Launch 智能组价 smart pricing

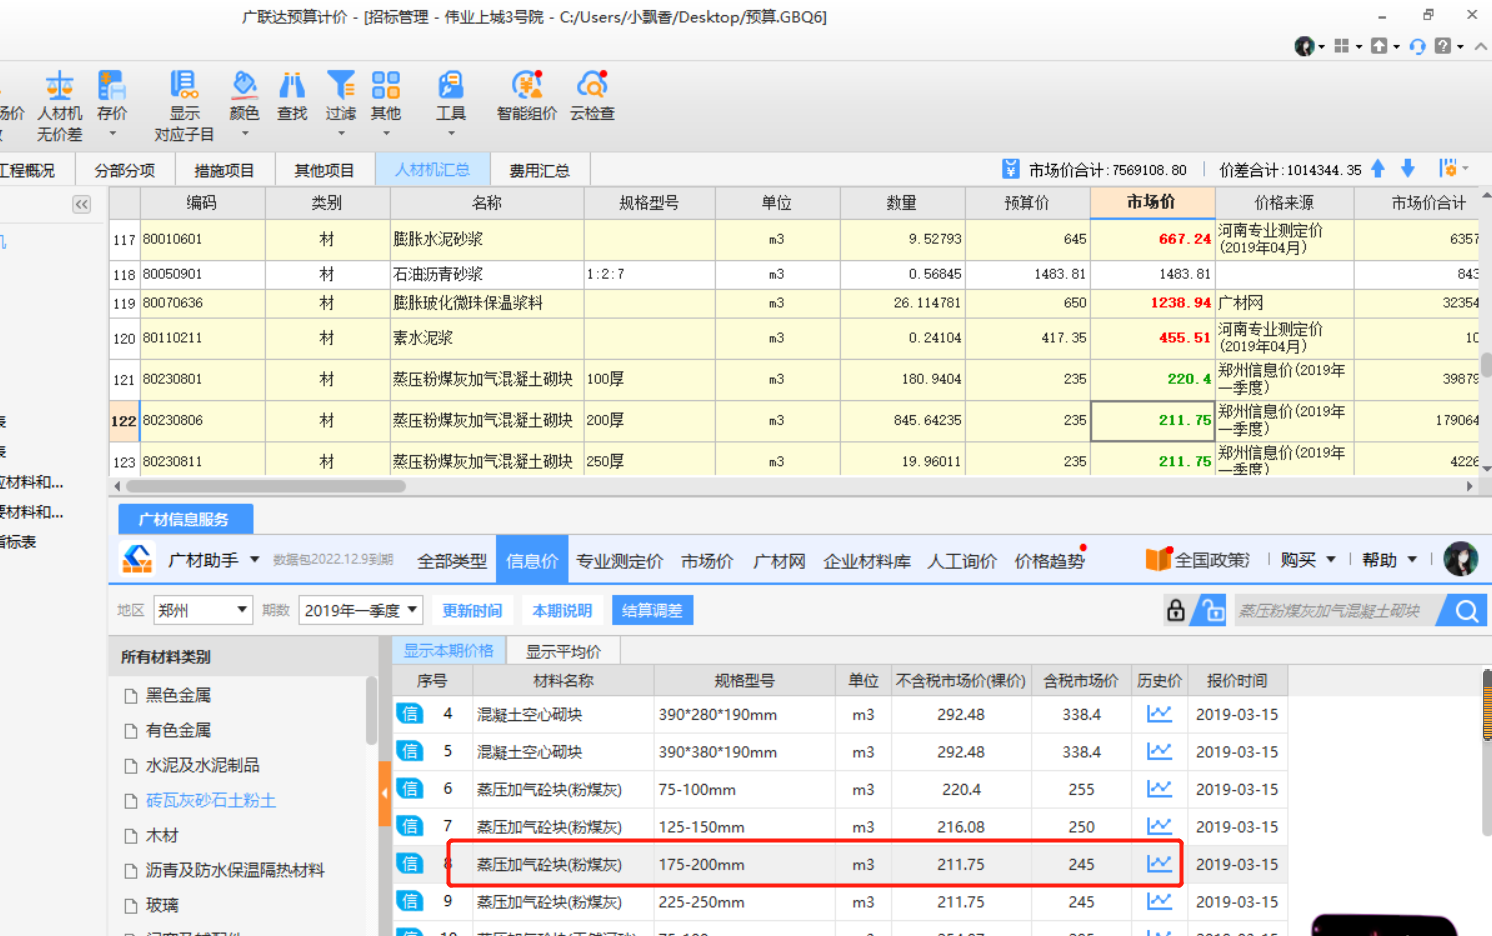(x=527, y=97)
